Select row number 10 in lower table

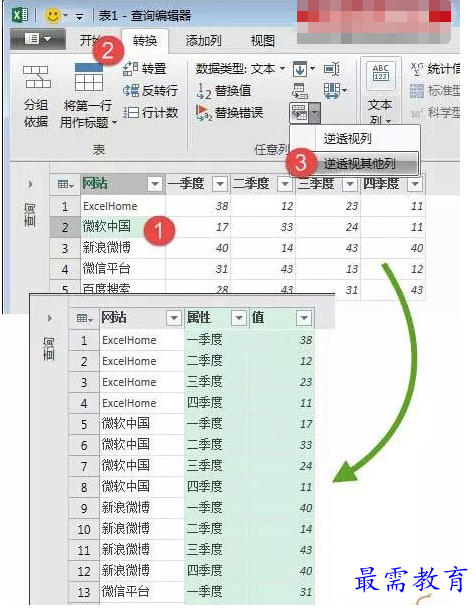(84, 529)
